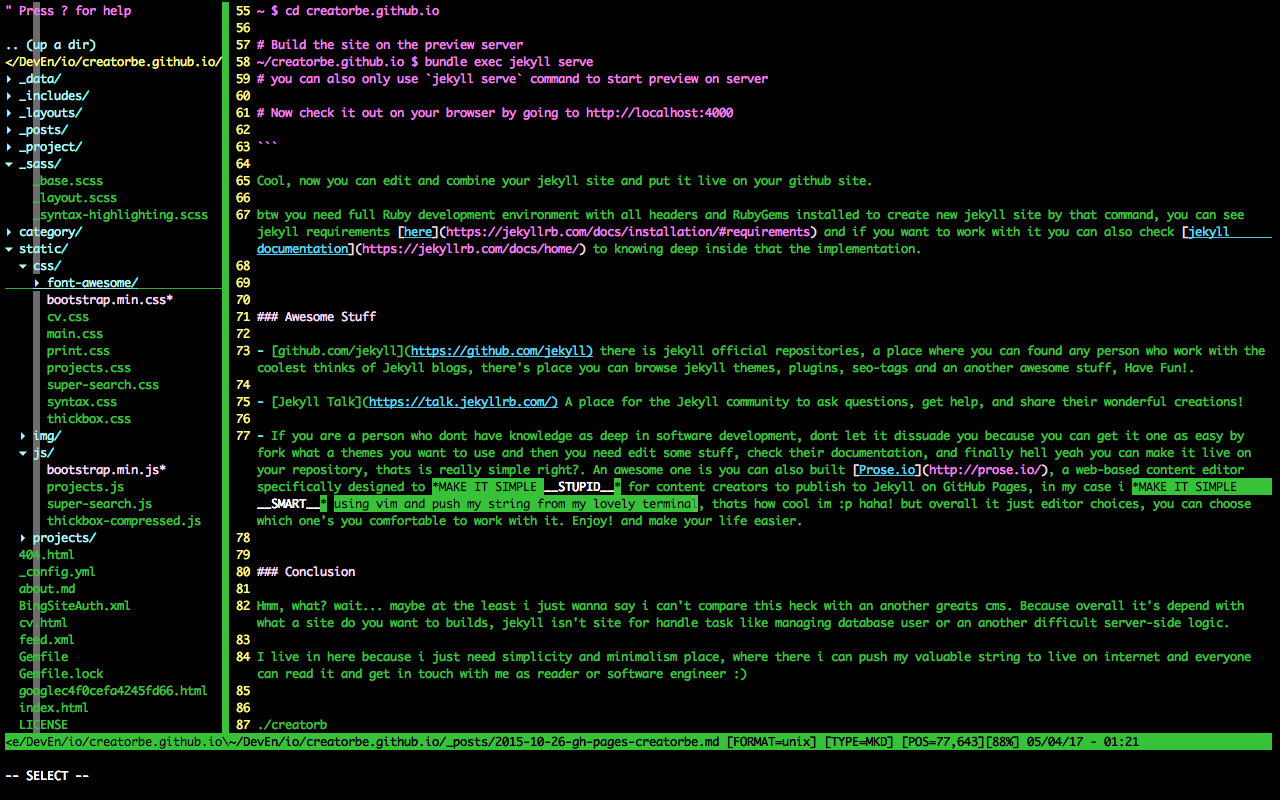Open projects.css file
Viewport: 1280px width, 800px height.
(89, 368)
